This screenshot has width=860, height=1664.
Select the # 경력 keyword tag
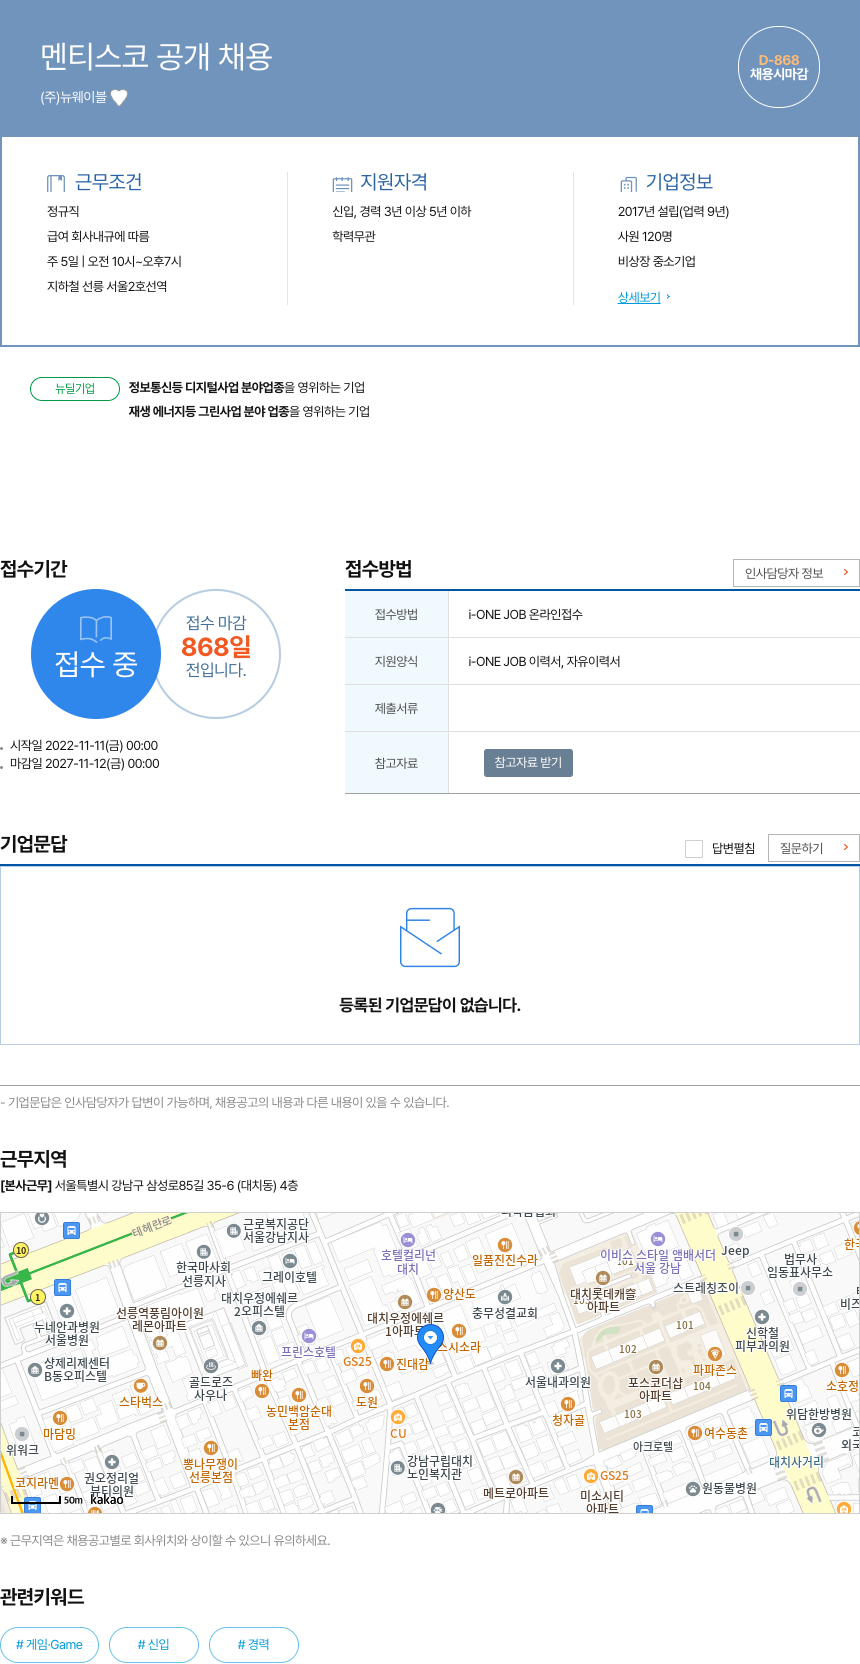[254, 1645]
